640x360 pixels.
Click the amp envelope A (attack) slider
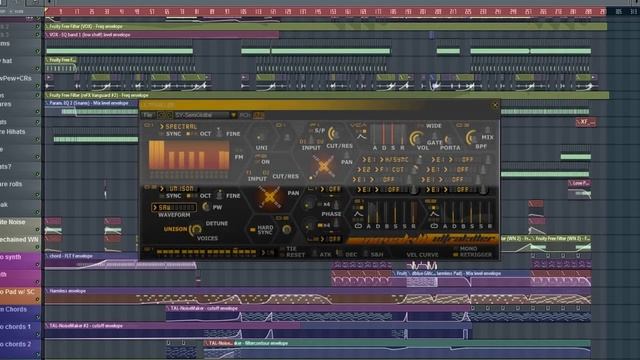pyautogui.click(x=375, y=135)
